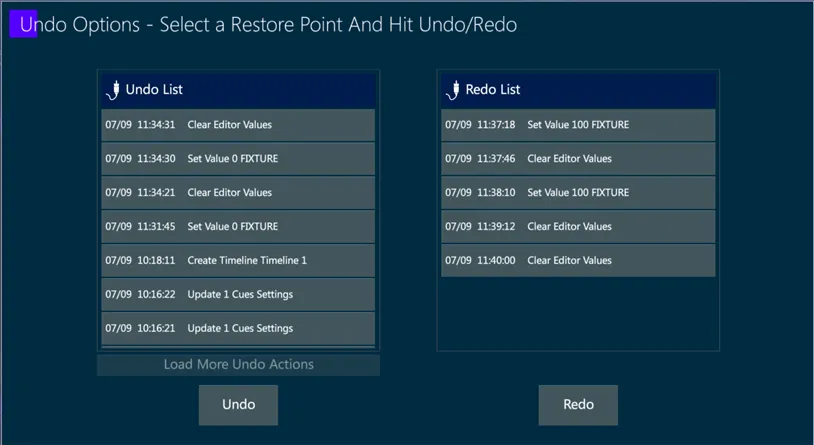The width and height of the screenshot is (814, 445).
Task: Select redo entry 11:40:00 Clear Editor Values
Action: pos(578,260)
